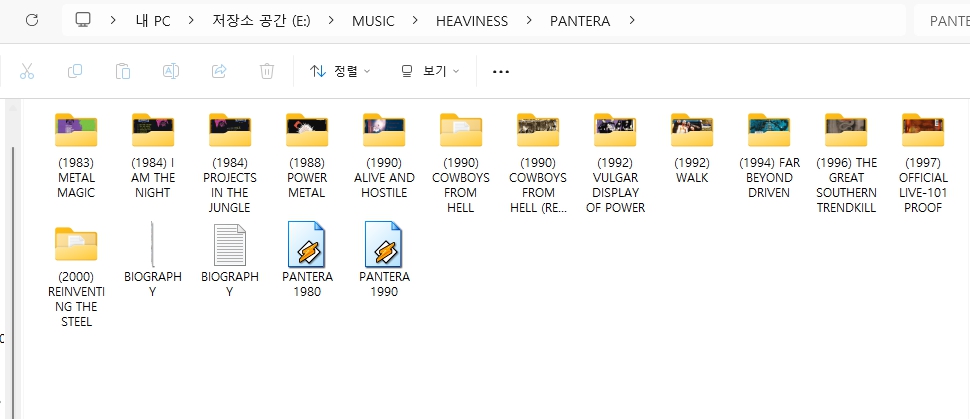Click PANTERA in the breadcrumb path

580,21
